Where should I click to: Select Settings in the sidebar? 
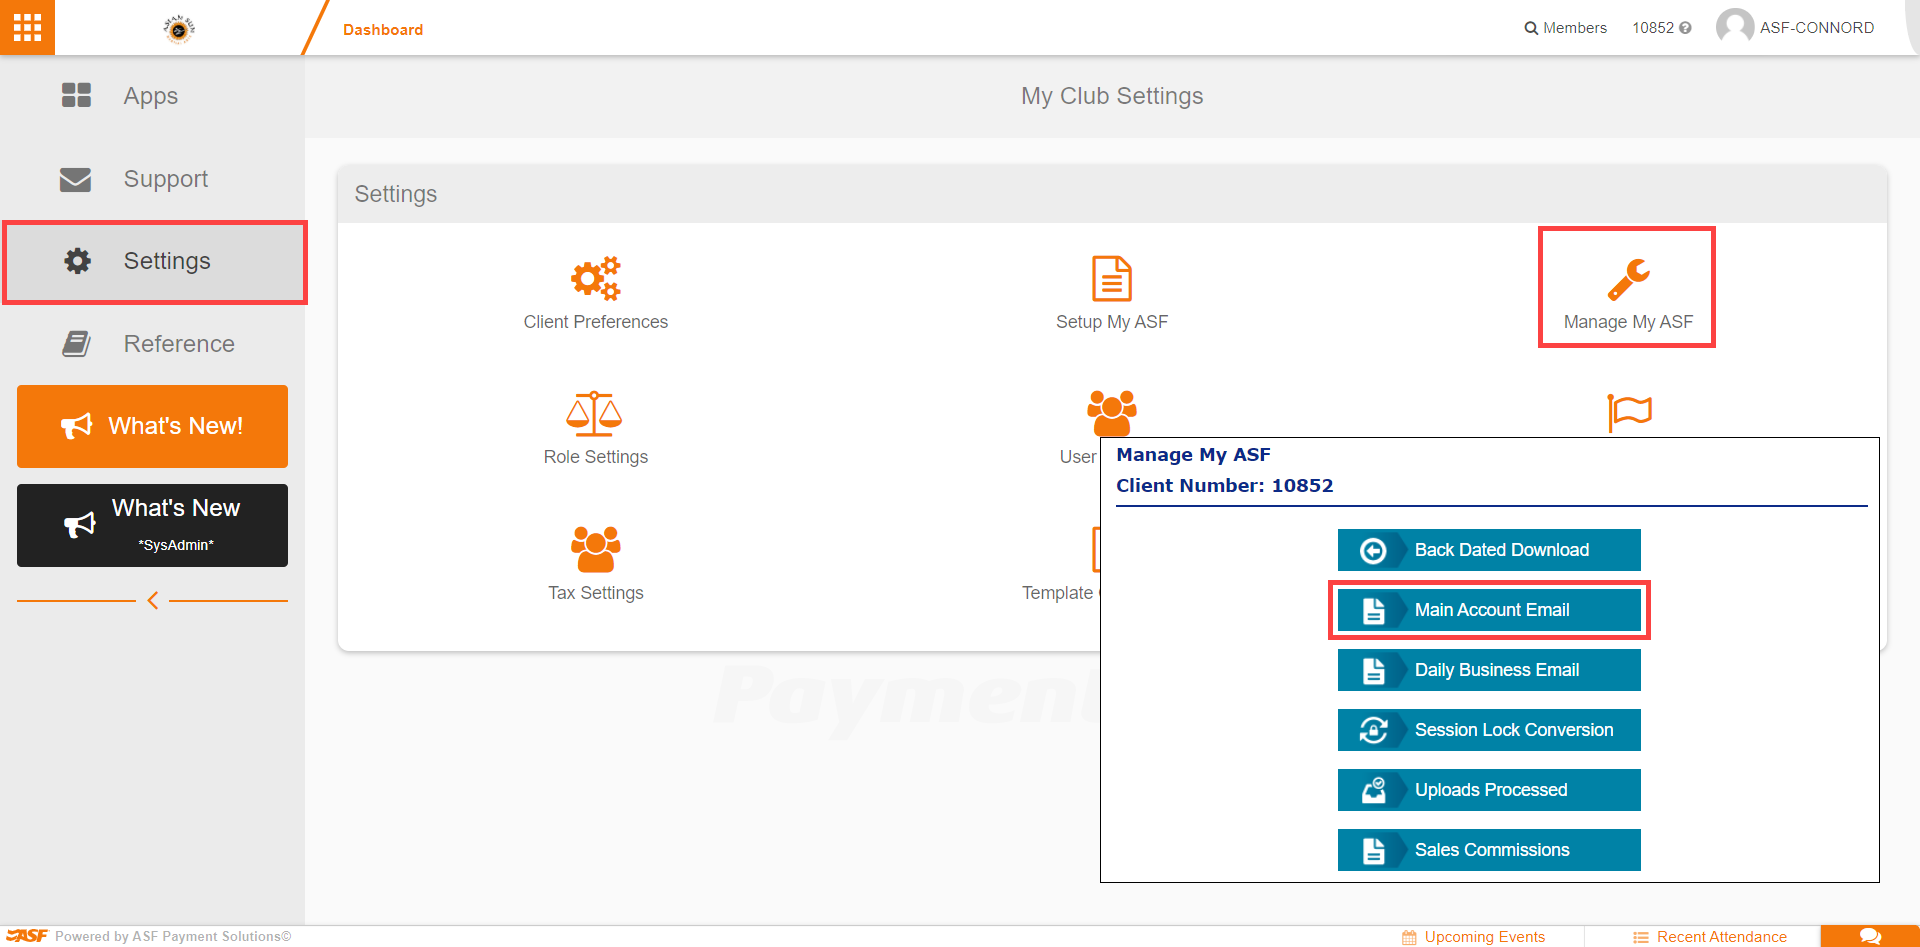tap(155, 262)
